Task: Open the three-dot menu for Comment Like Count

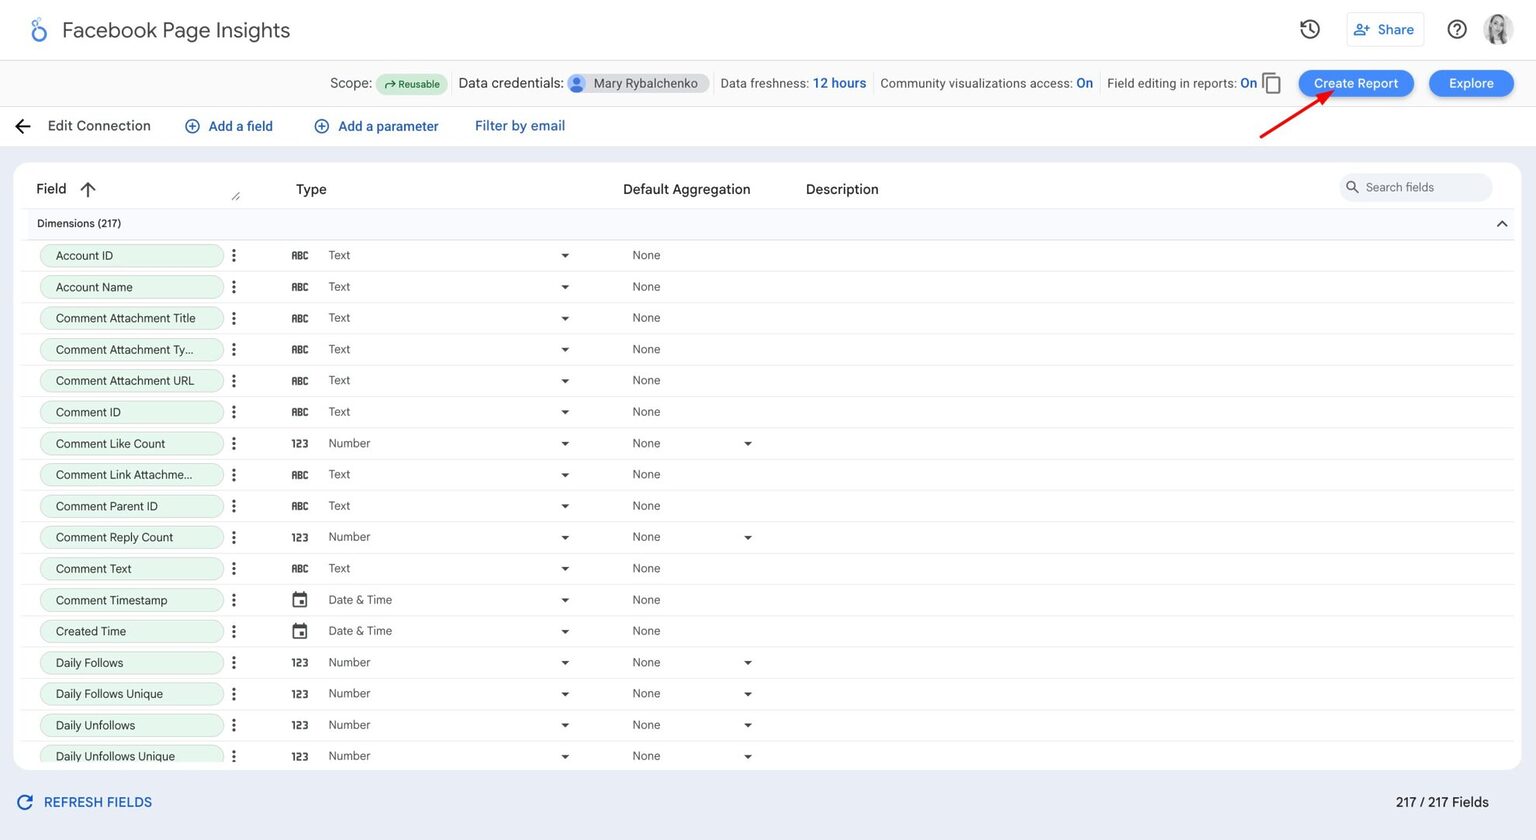Action: 234,444
